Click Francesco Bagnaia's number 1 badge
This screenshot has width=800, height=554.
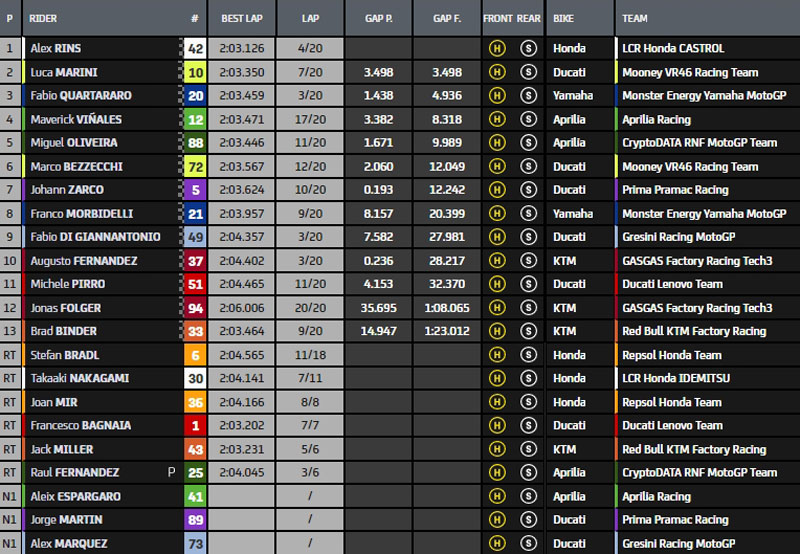point(196,425)
